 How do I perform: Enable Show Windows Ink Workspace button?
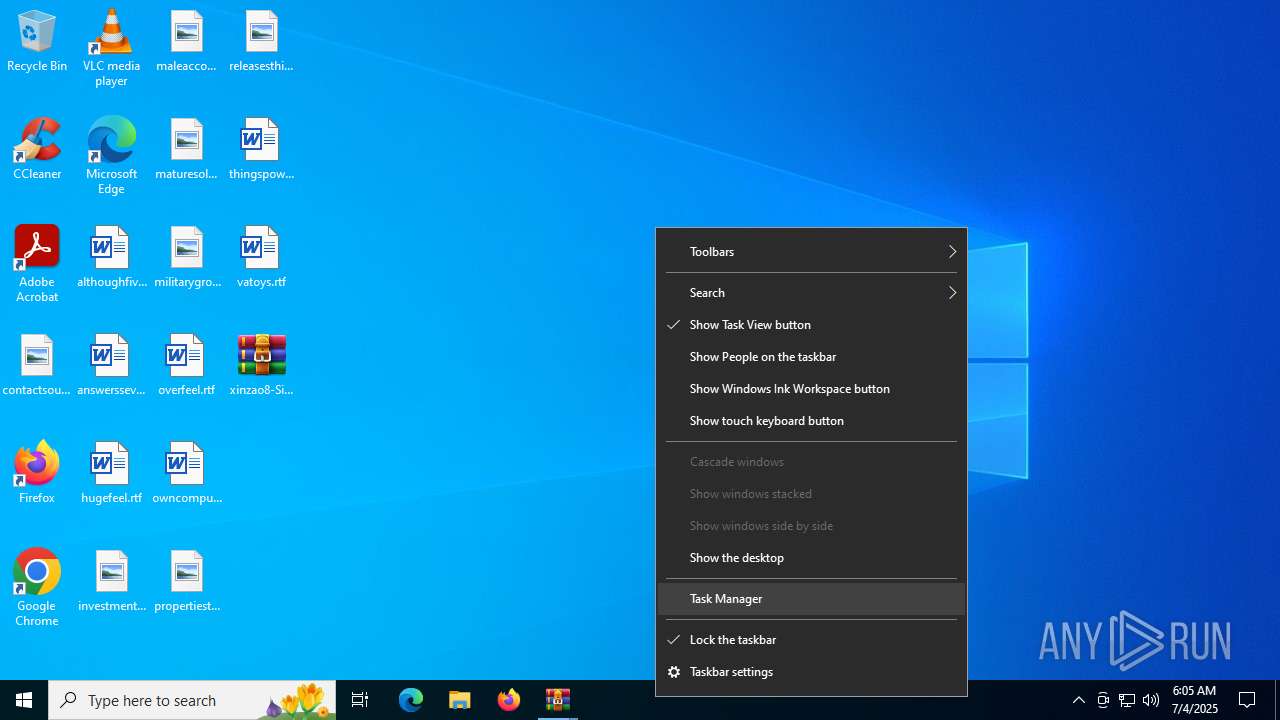(811, 389)
